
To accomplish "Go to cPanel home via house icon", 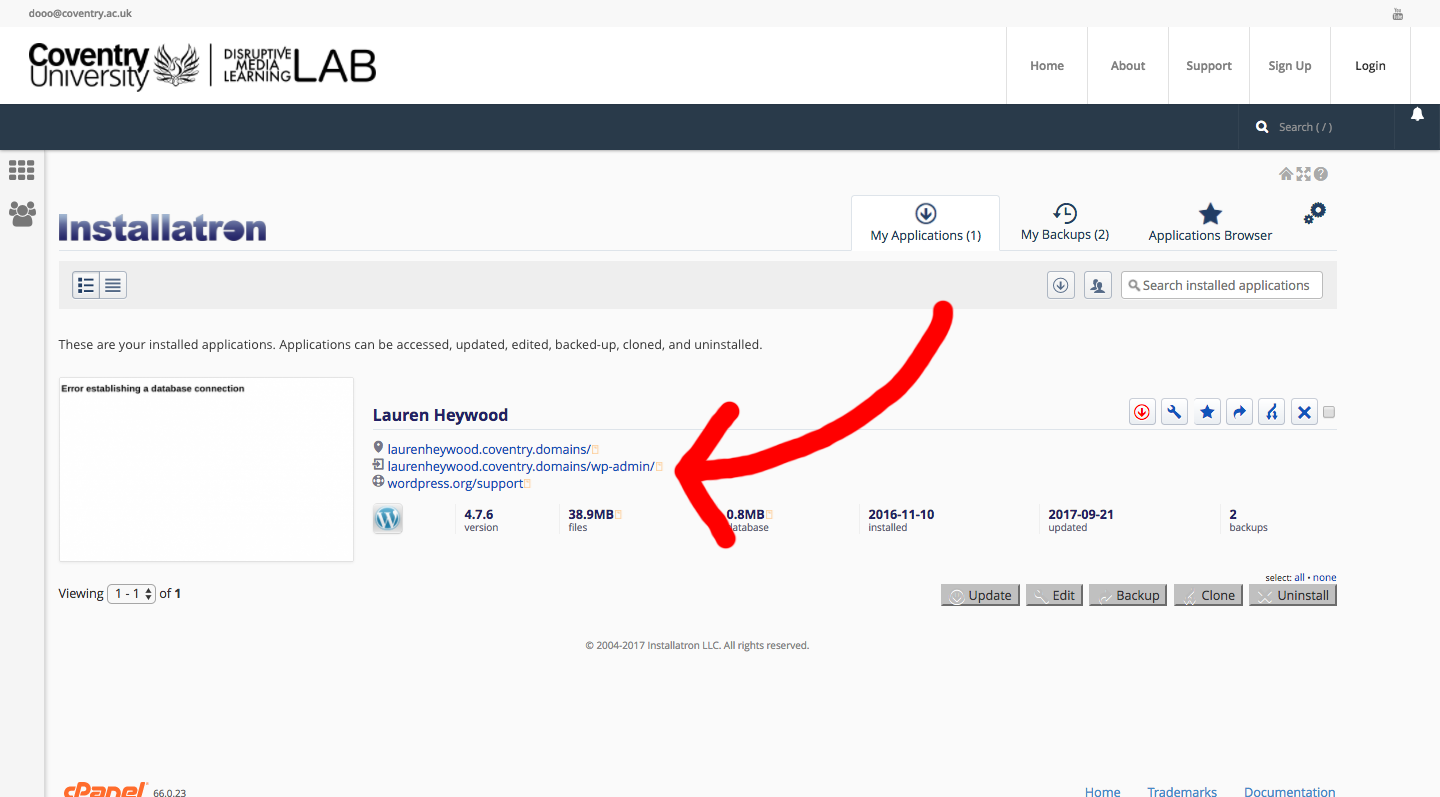I will 1286,174.
